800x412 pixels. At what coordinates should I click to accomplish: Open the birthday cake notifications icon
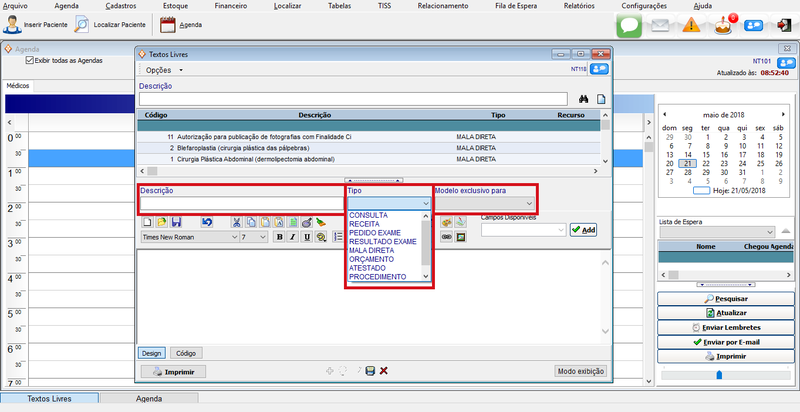(x=726, y=25)
